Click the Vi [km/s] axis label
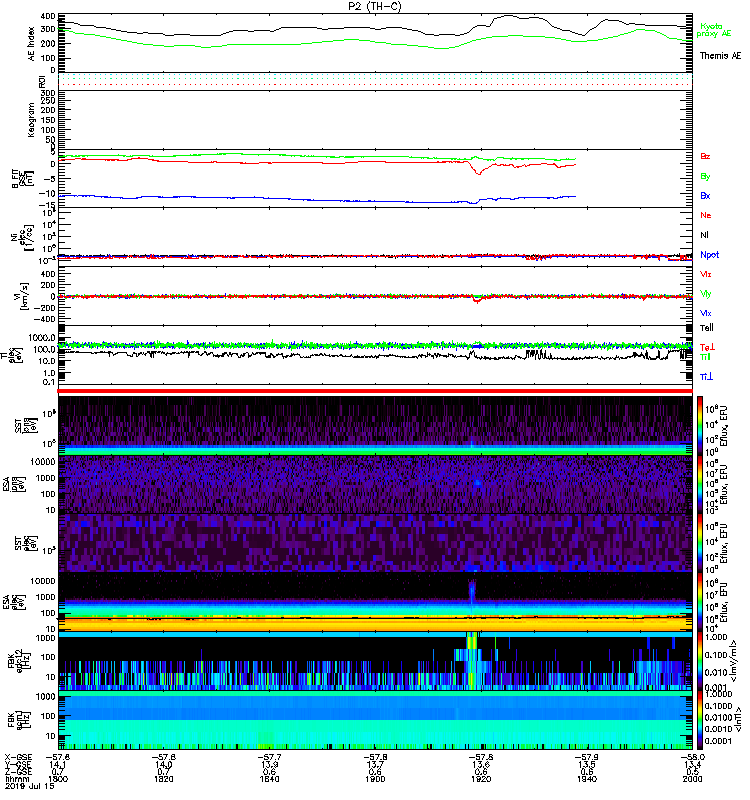Image resolution: width=750 pixels, height=800 pixels. coord(22,295)
